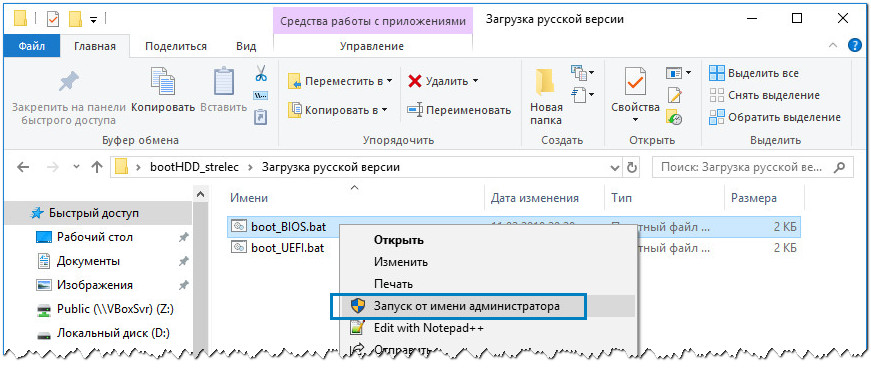Screen dimensions: 871x368
Task: Click the navigation pane scroll up arrow
Action: (x=201, y=194)
